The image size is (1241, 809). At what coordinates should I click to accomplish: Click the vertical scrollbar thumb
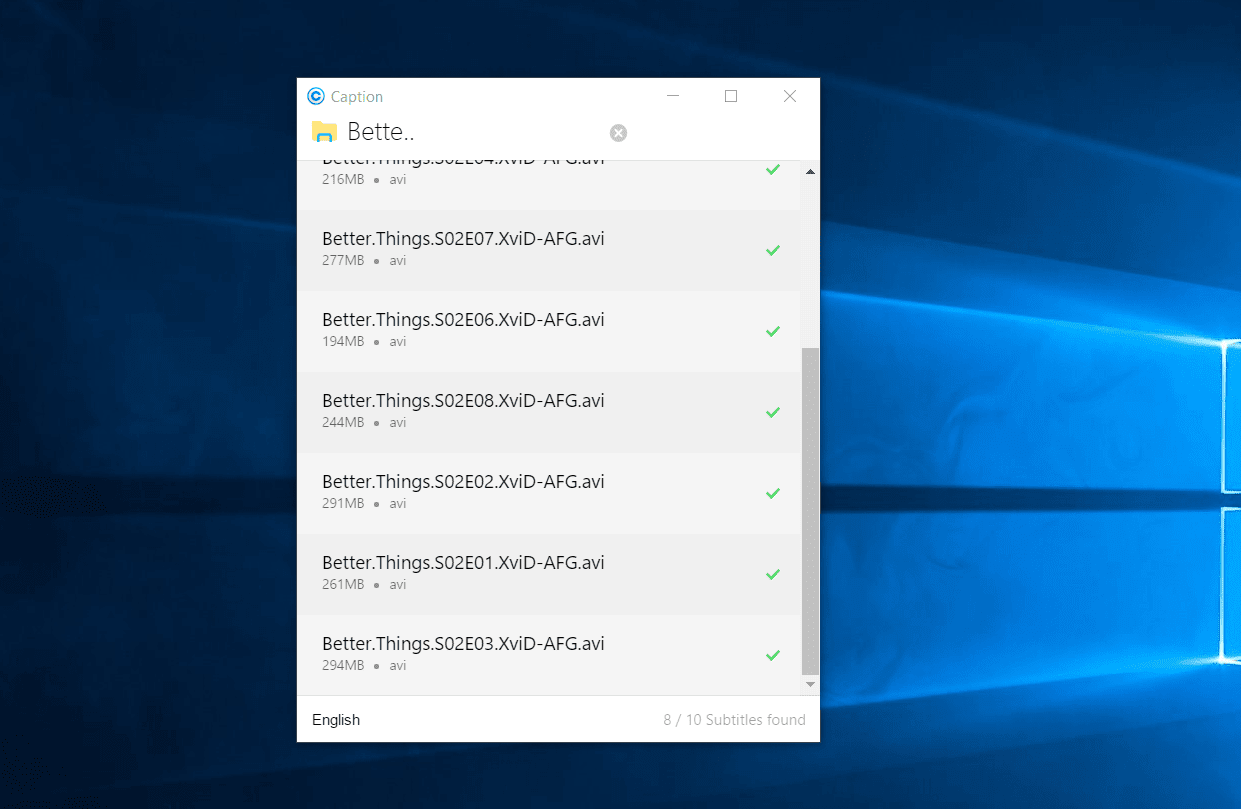pyautogui.click(x=810, y=510)
